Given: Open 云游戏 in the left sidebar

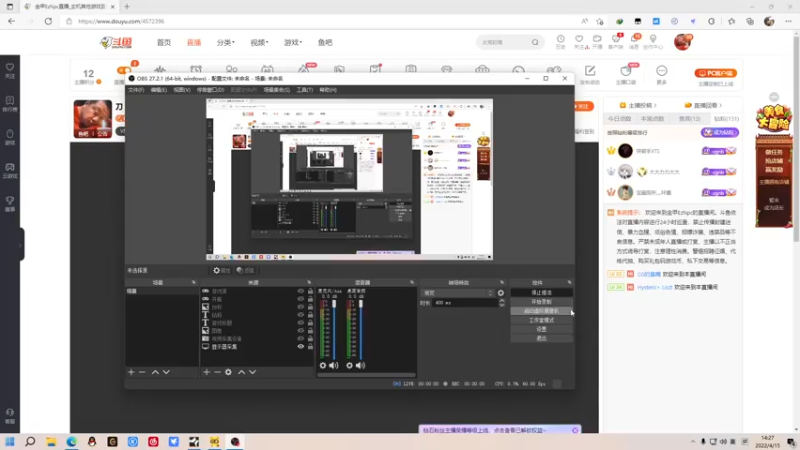Looking at the screenshot, I should [10, 170].
